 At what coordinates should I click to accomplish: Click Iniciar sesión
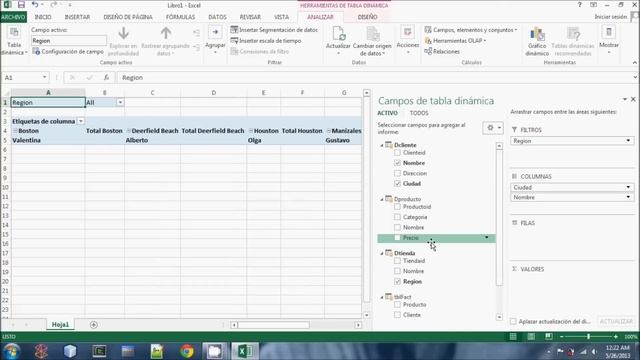tap(611, 17)
